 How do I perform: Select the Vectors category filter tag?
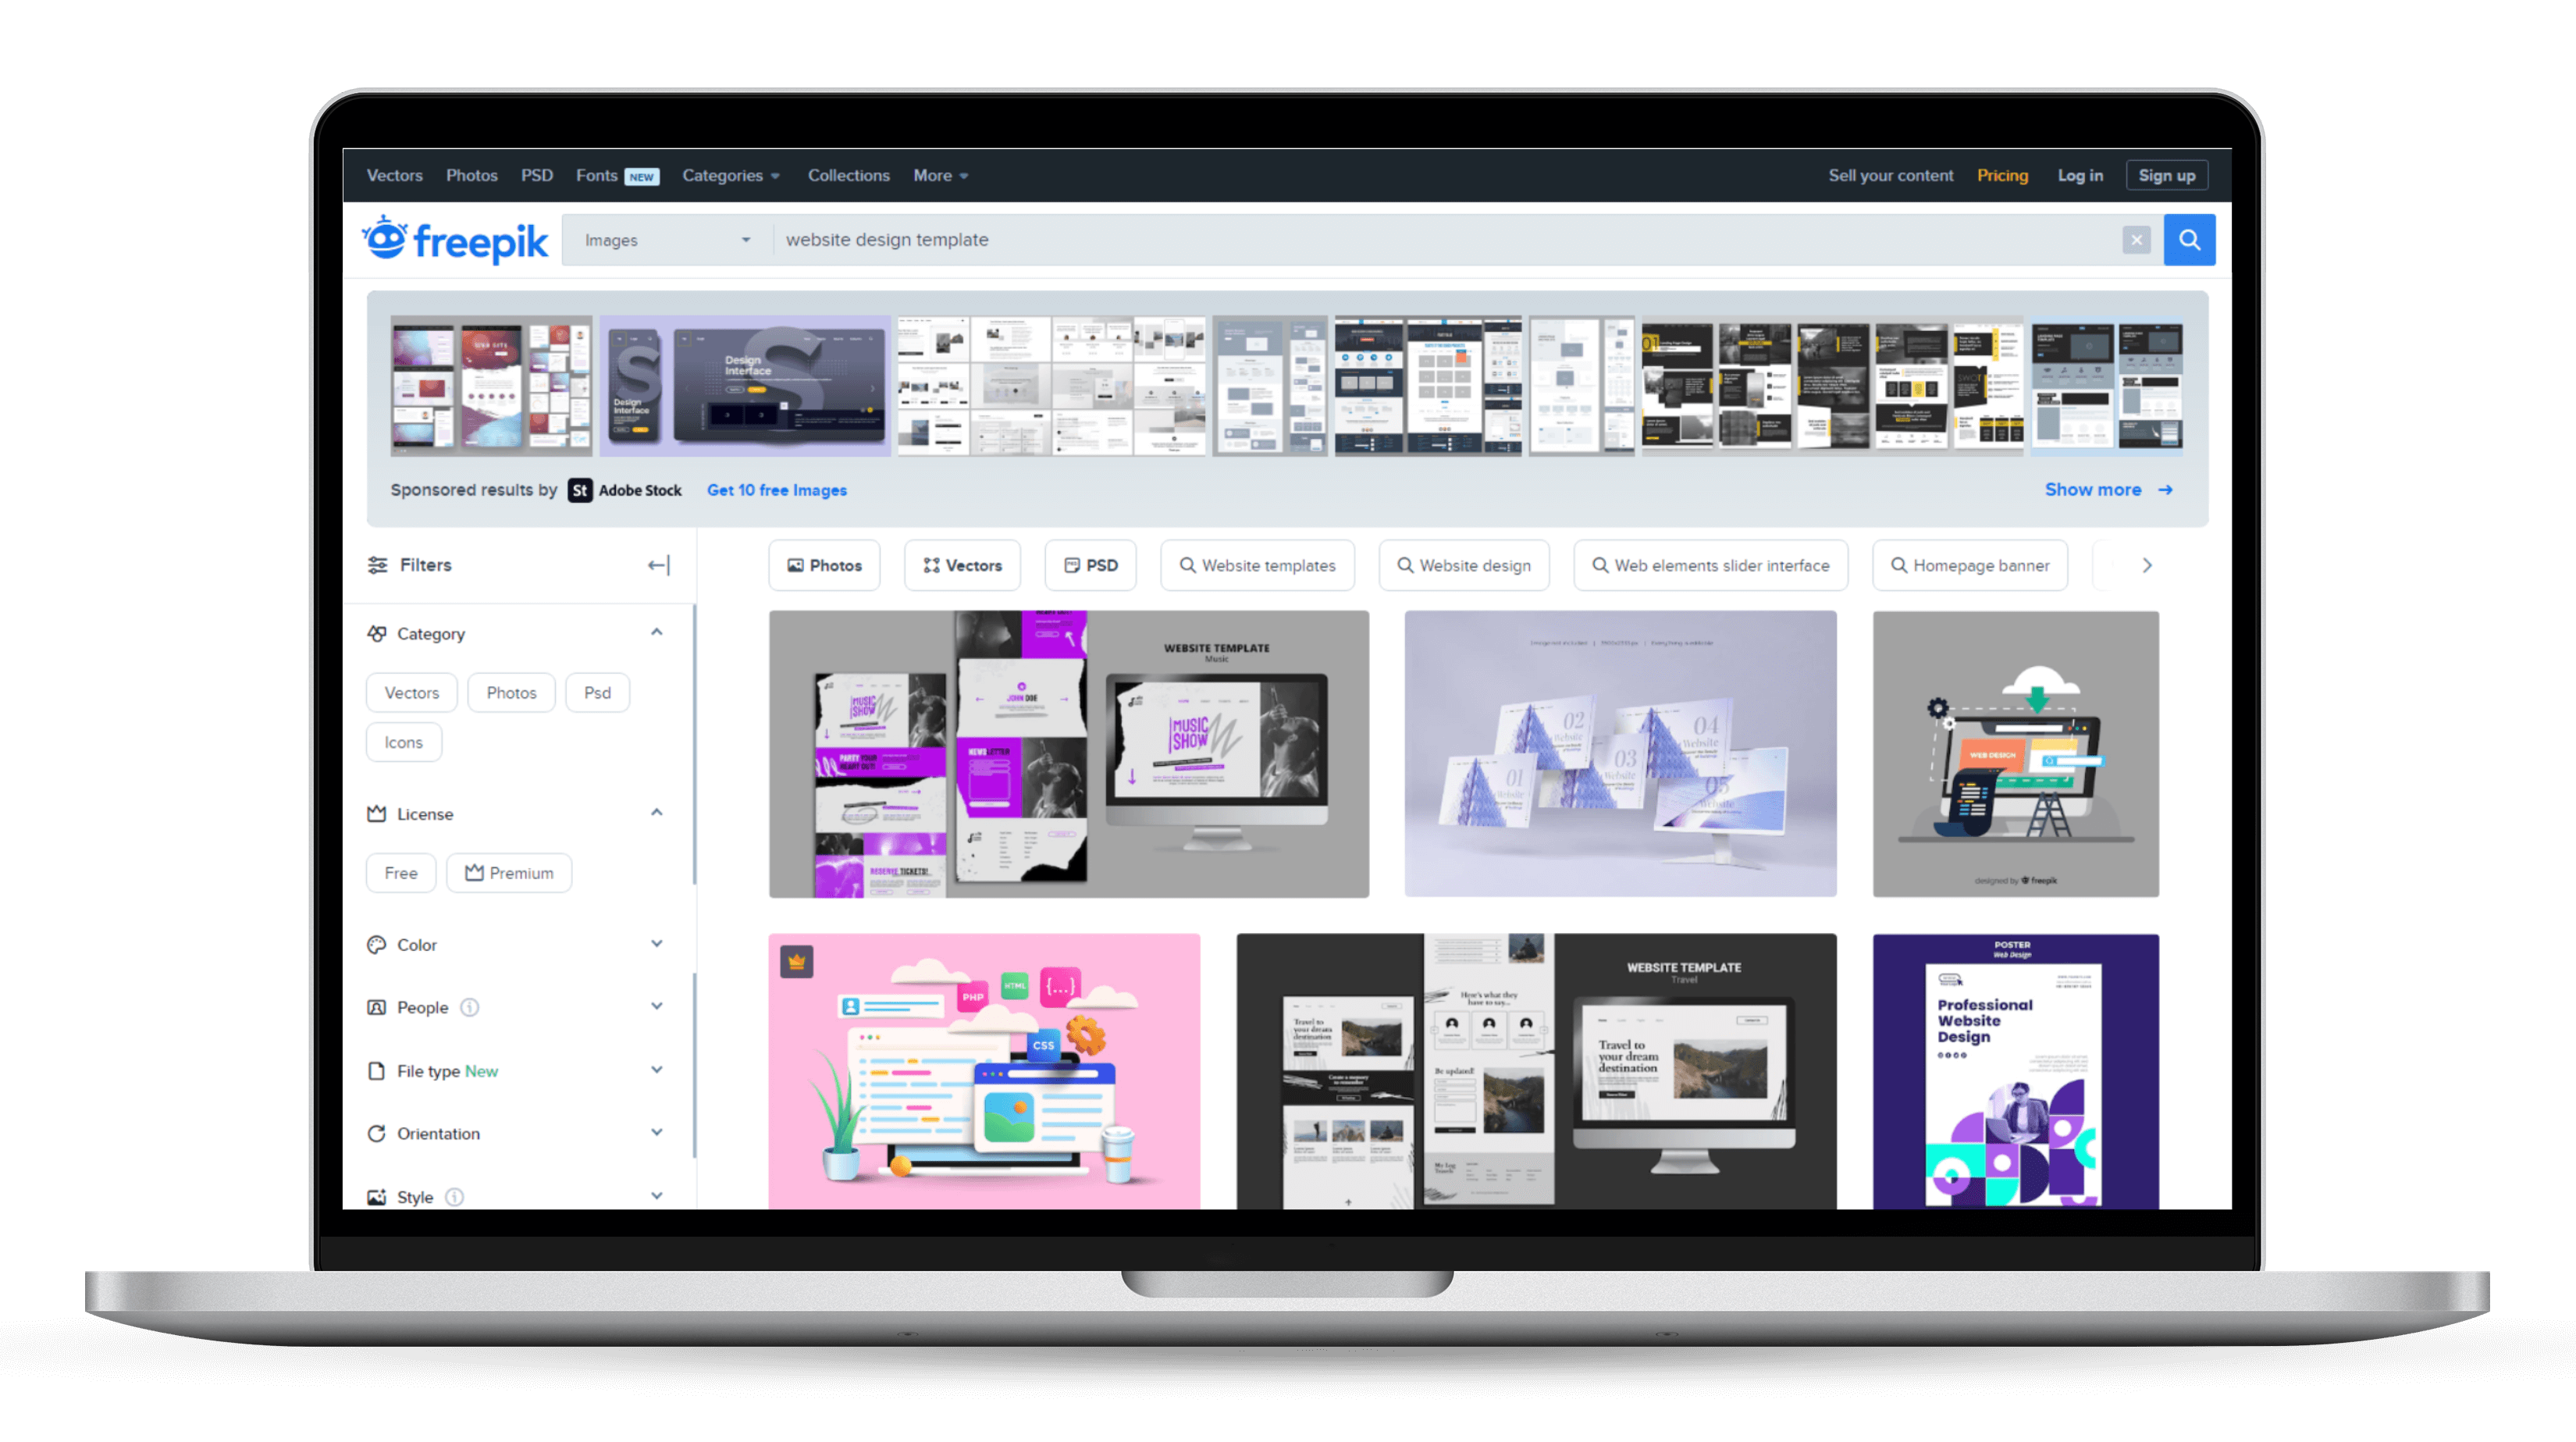[x=412, y=692]
